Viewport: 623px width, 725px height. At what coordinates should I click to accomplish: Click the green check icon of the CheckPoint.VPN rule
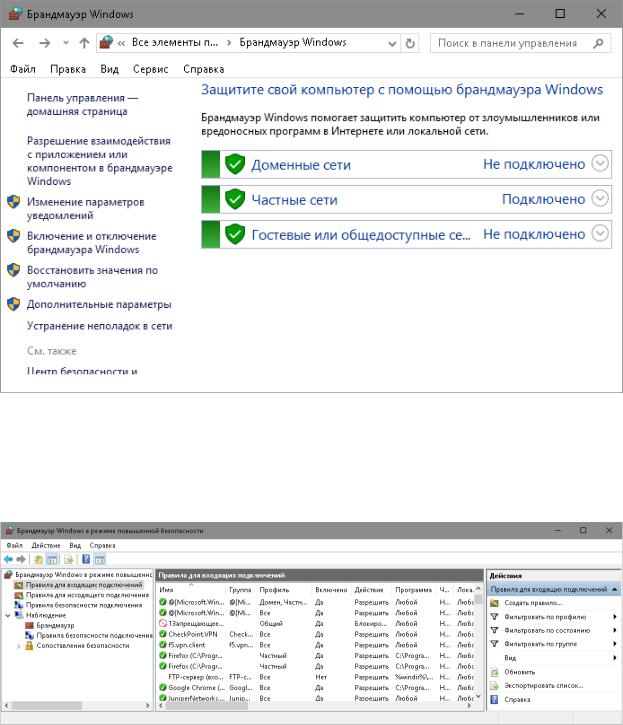163,634
